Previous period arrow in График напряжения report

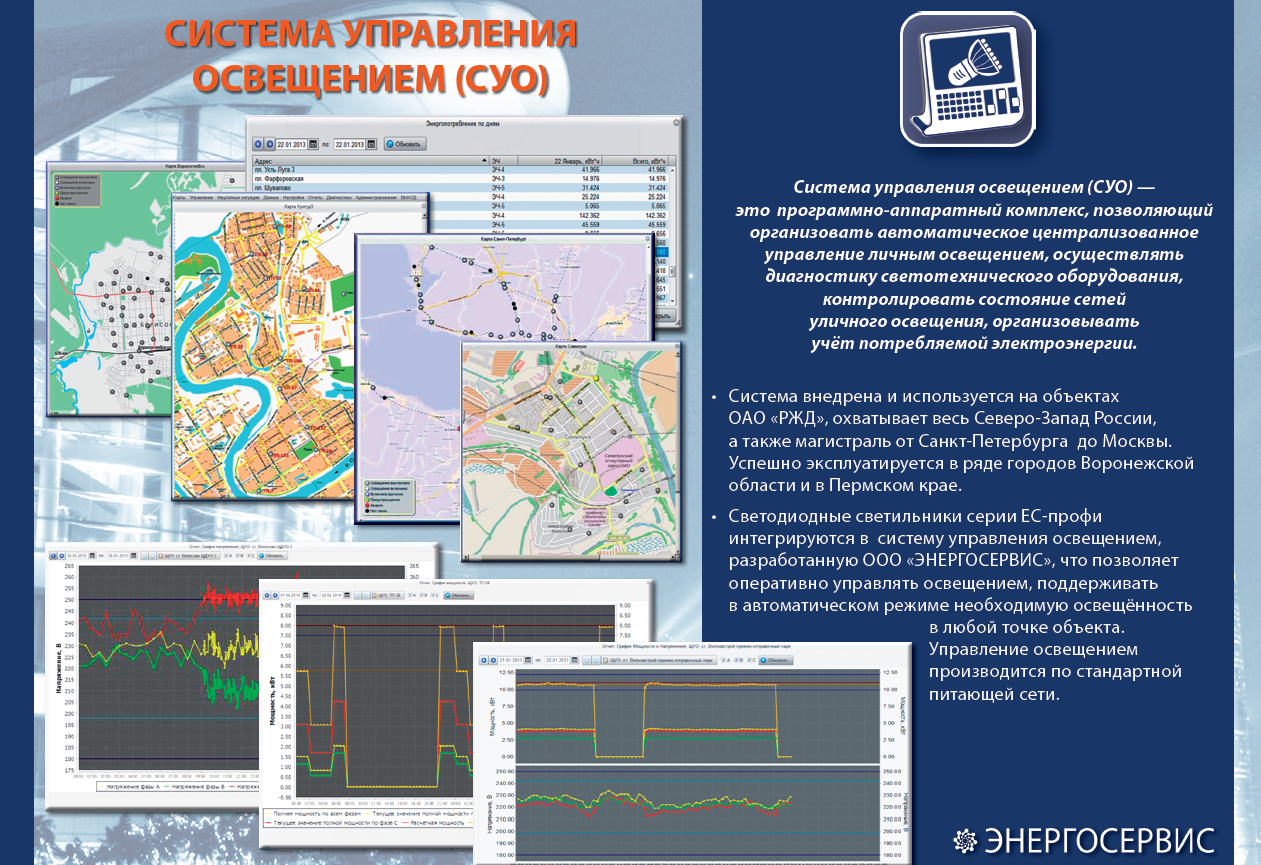[x=53, y=556]
